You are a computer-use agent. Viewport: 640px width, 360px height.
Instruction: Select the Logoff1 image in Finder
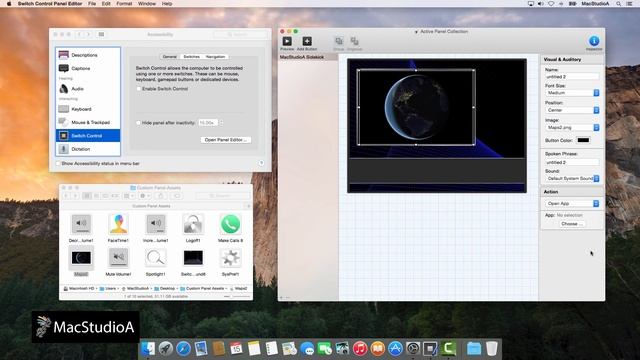coord(193,224)
